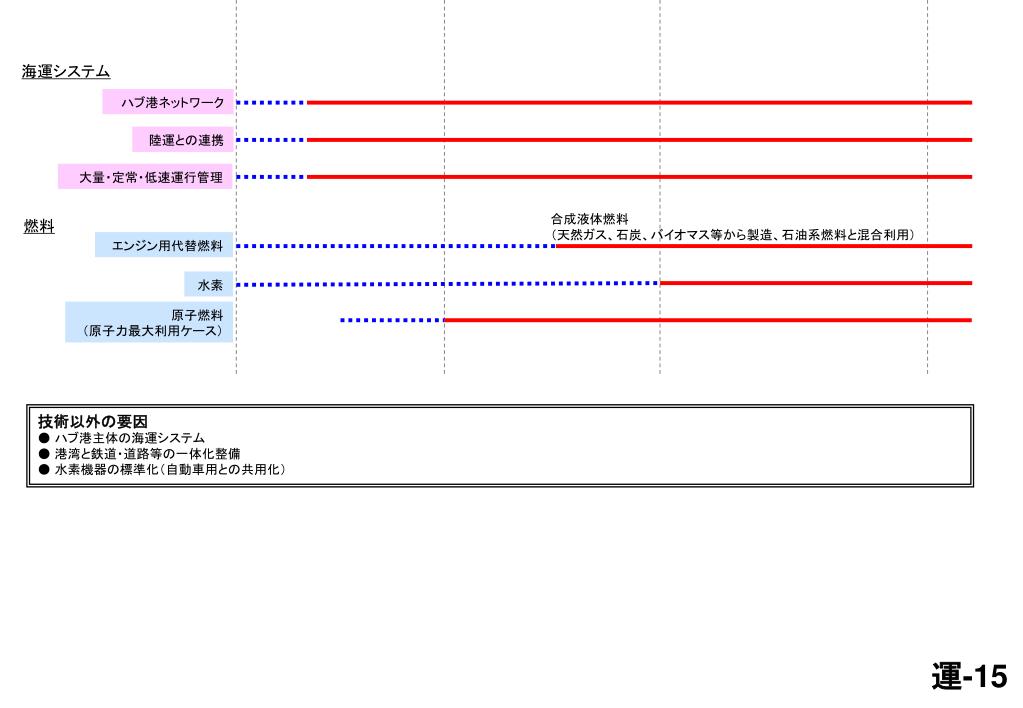Viewport: 1023px width, 708px height.
Task: Click the red bar for 大量・定常・低速運行管理
Action: 639,177
